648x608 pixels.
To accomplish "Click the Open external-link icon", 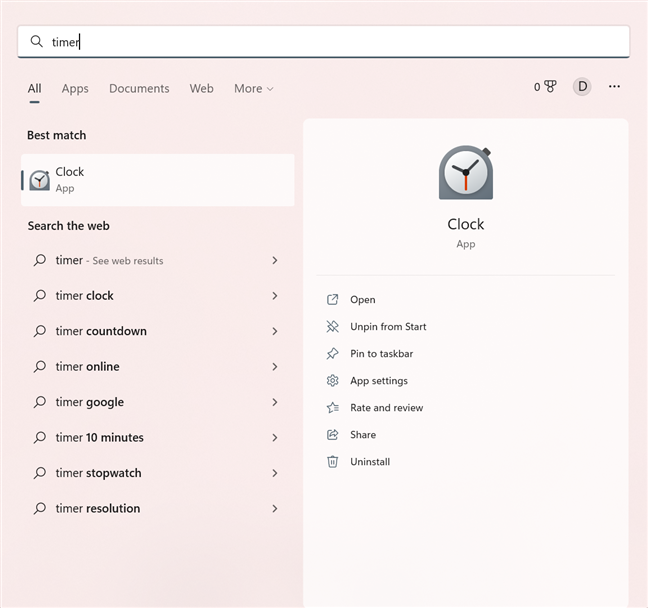I will tap(333, 300).
